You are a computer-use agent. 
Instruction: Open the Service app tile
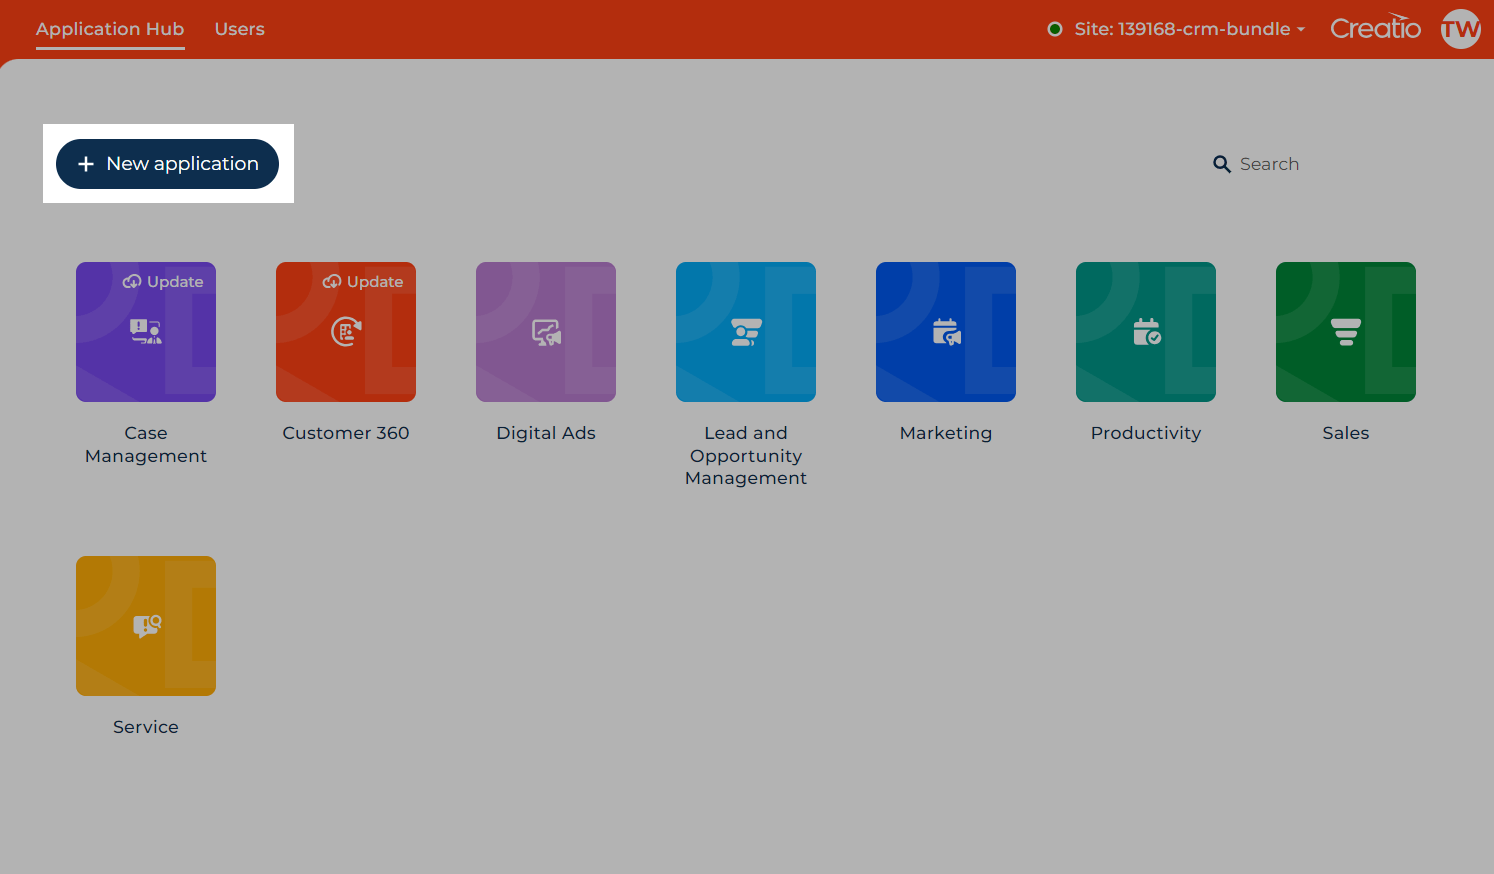[146, 626]
